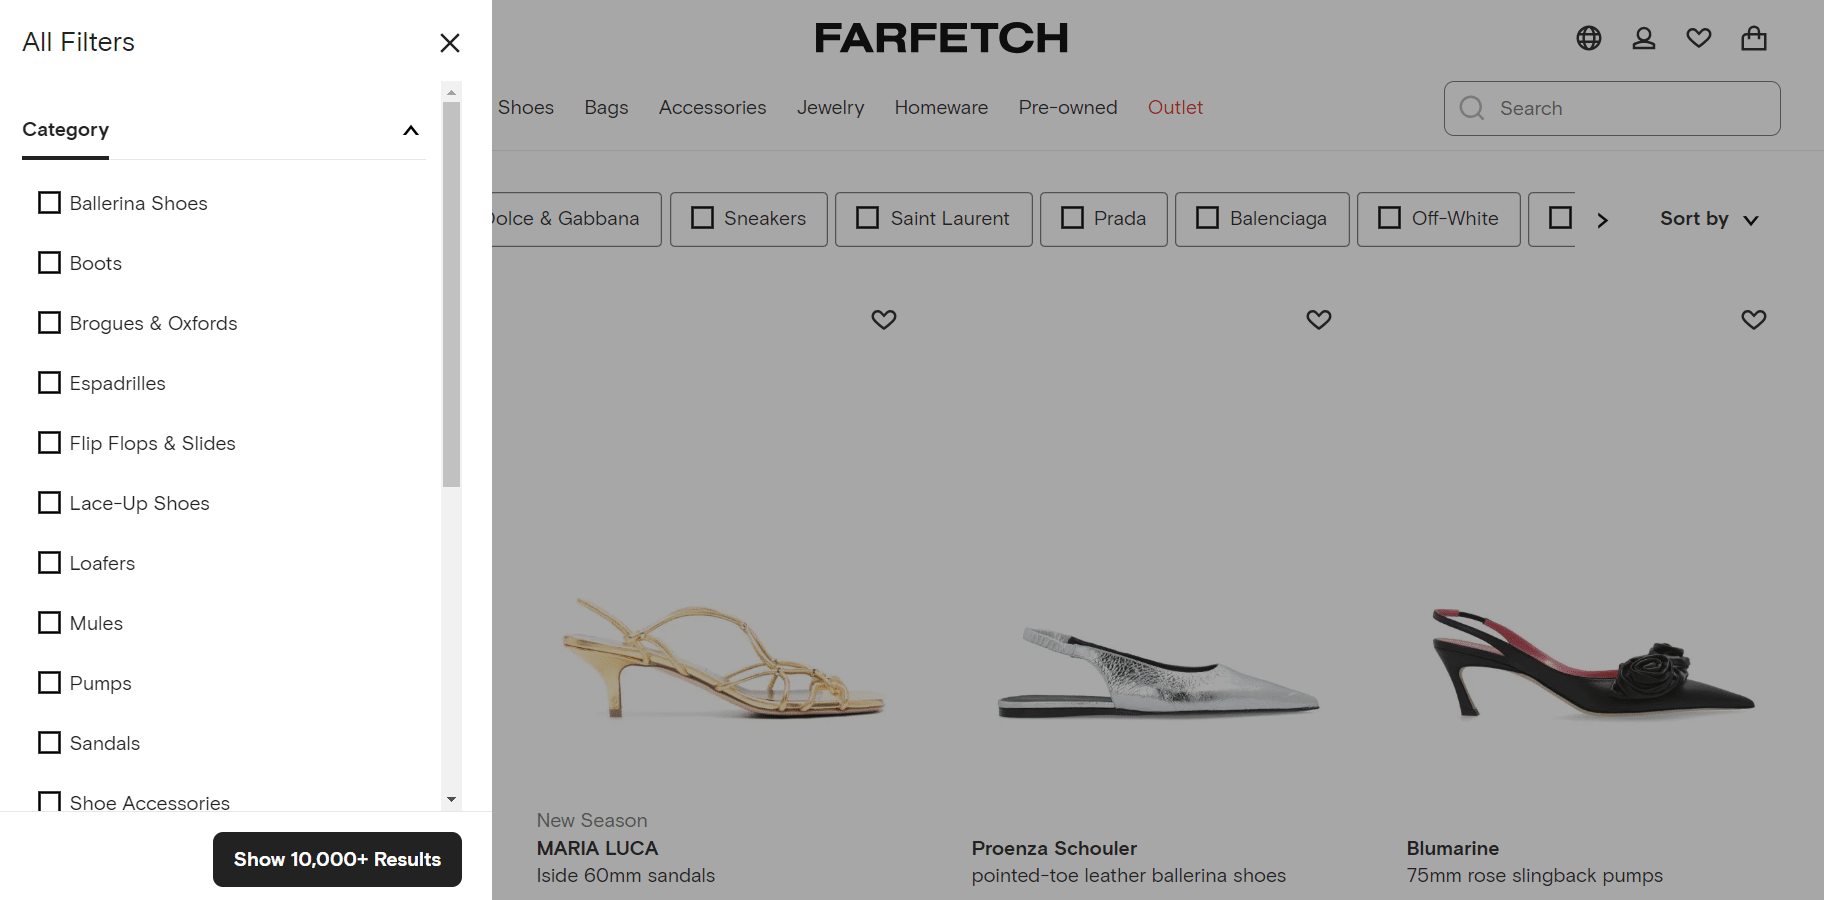Save the Blumarine slingback pumps to wishlist
Screen dimensions: 1824x900
coord(1754,320)
